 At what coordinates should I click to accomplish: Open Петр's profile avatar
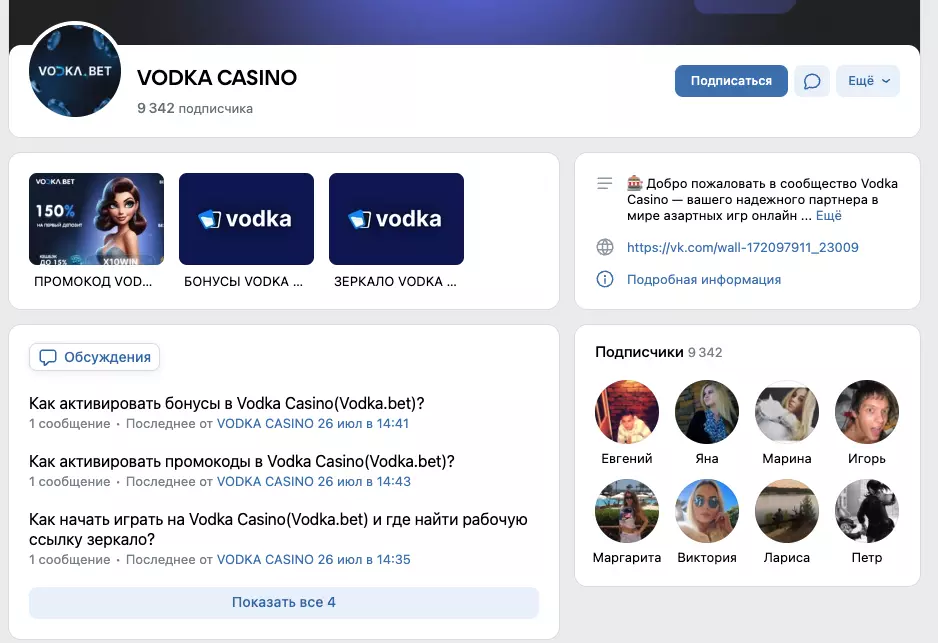pyautogui.click(x=867, y=511)
